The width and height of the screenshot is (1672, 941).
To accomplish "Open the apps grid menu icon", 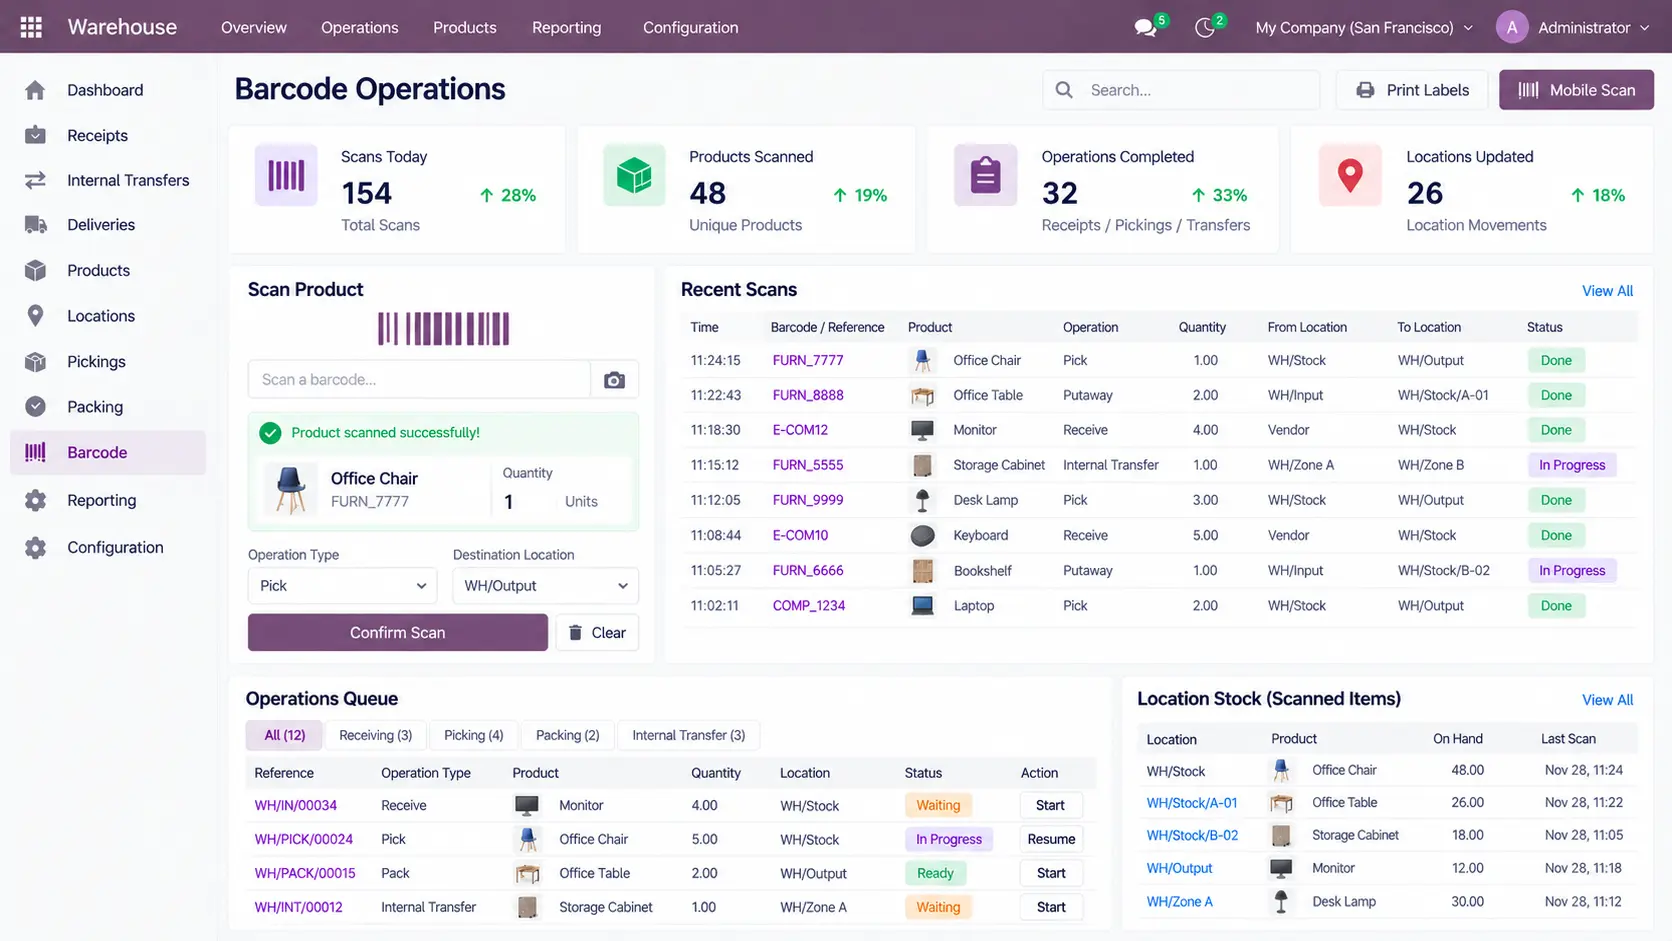I will tap(31, 27).
